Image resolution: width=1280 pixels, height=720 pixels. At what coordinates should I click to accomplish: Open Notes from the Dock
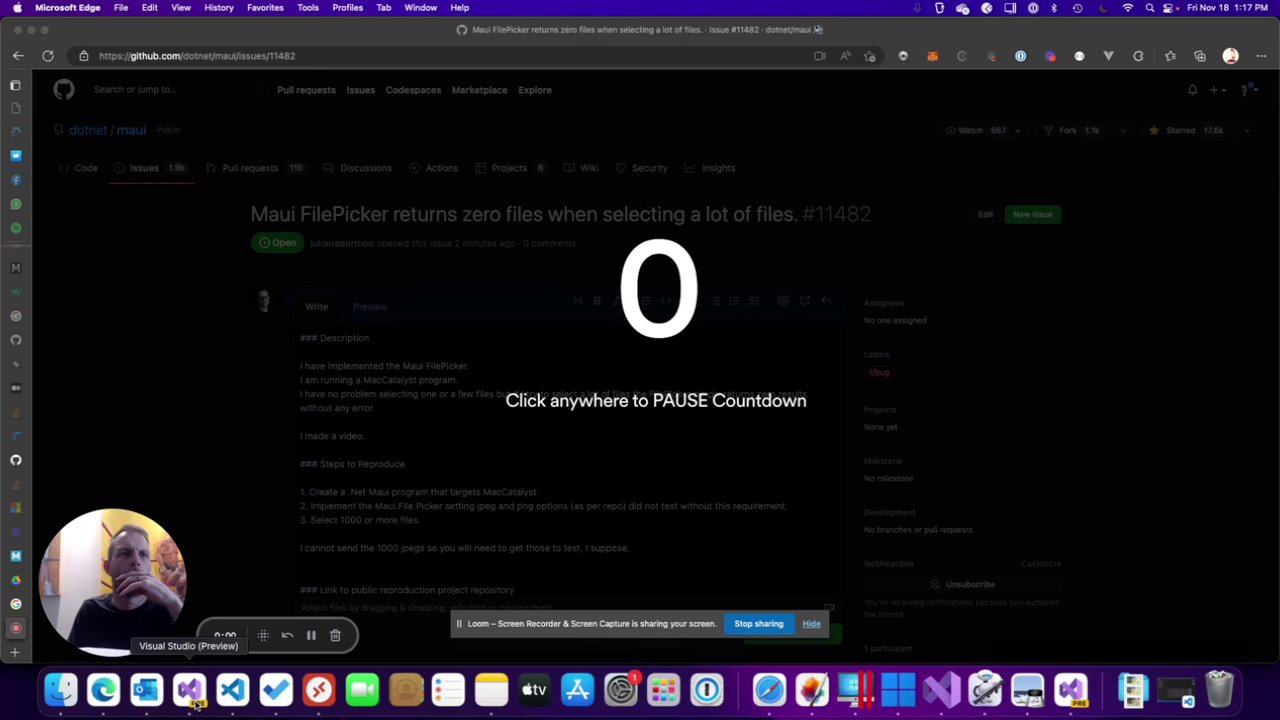point(491,690)
